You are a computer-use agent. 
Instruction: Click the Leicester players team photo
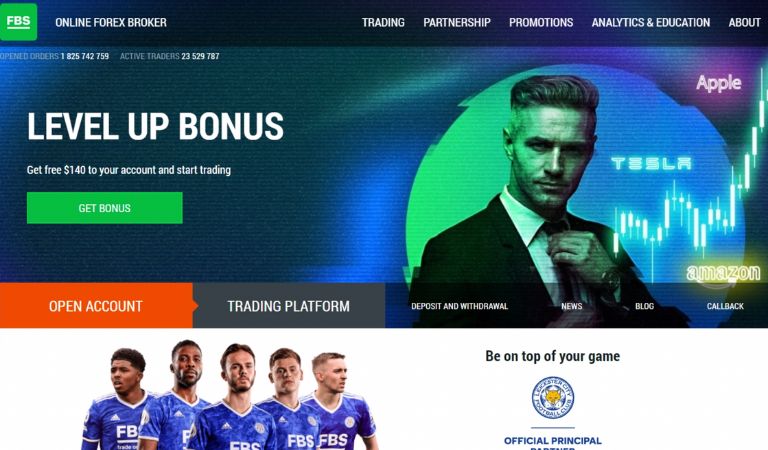pyautogui.click(x=229, y=395)
